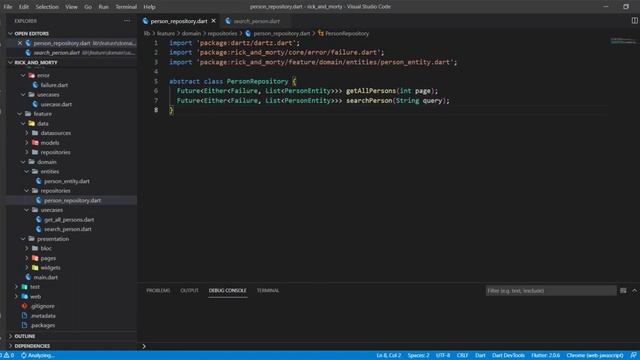Open the Terminal menu
Screen dimensions: 640x360
point(126,7)
